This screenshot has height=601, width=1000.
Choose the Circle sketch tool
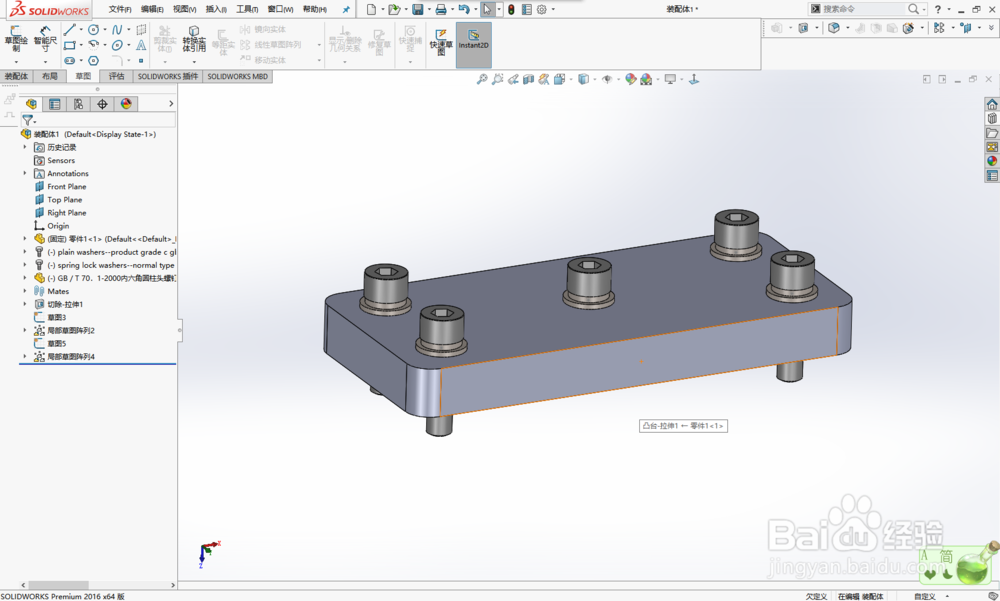94,30
